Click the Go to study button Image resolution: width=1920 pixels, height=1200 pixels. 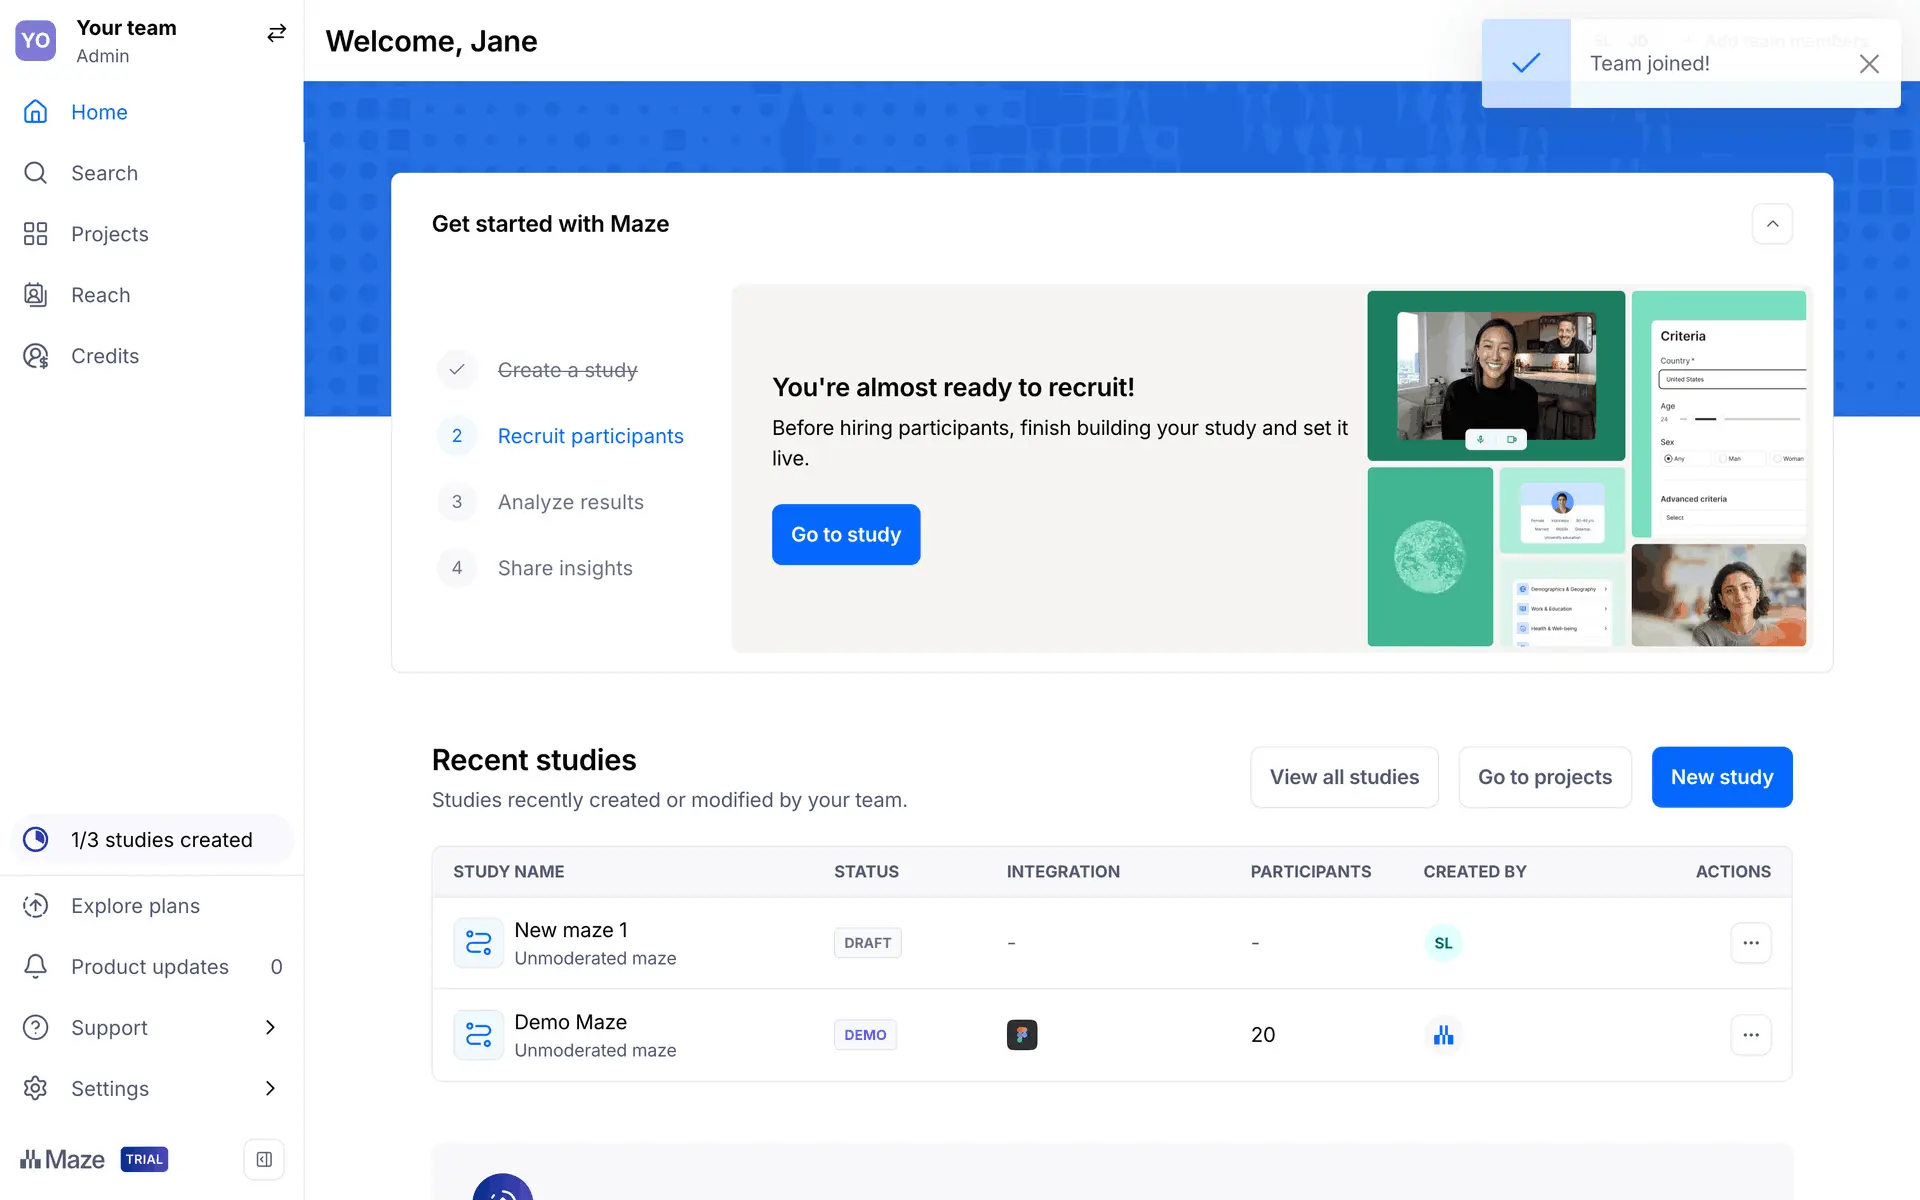[846, 534]
